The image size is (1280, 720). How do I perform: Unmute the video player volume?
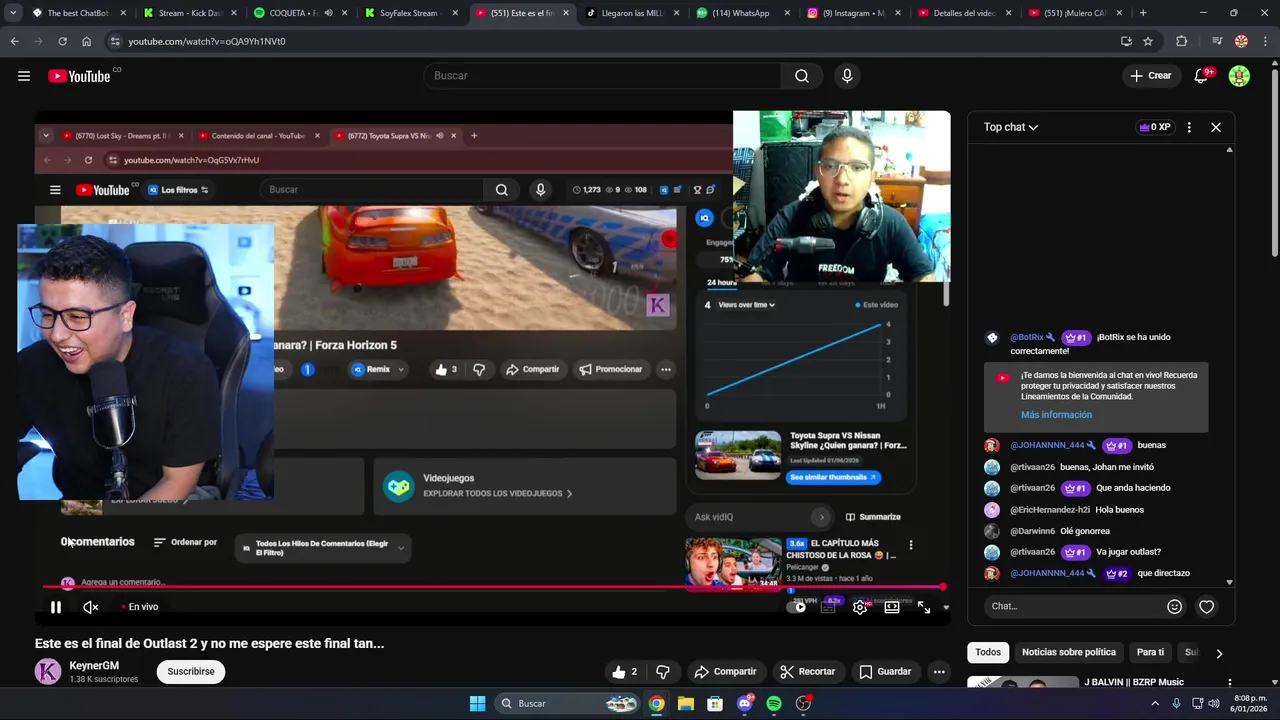click(x=90, y=607)
